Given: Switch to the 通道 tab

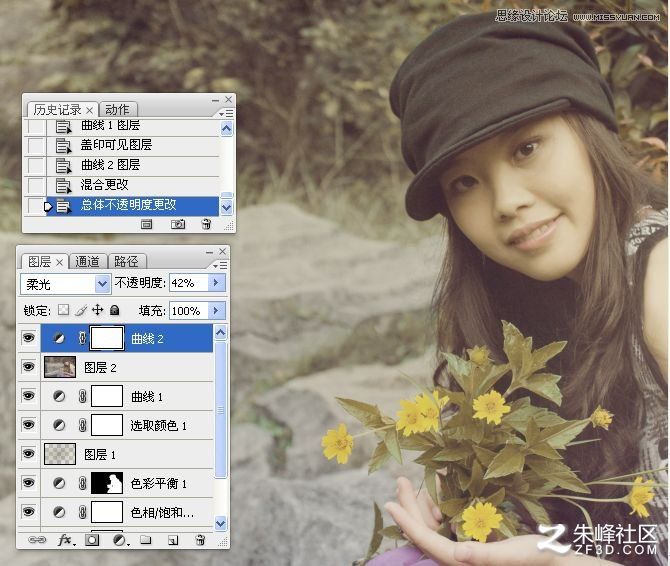Looking at the screenshot, I should point(87,261).
